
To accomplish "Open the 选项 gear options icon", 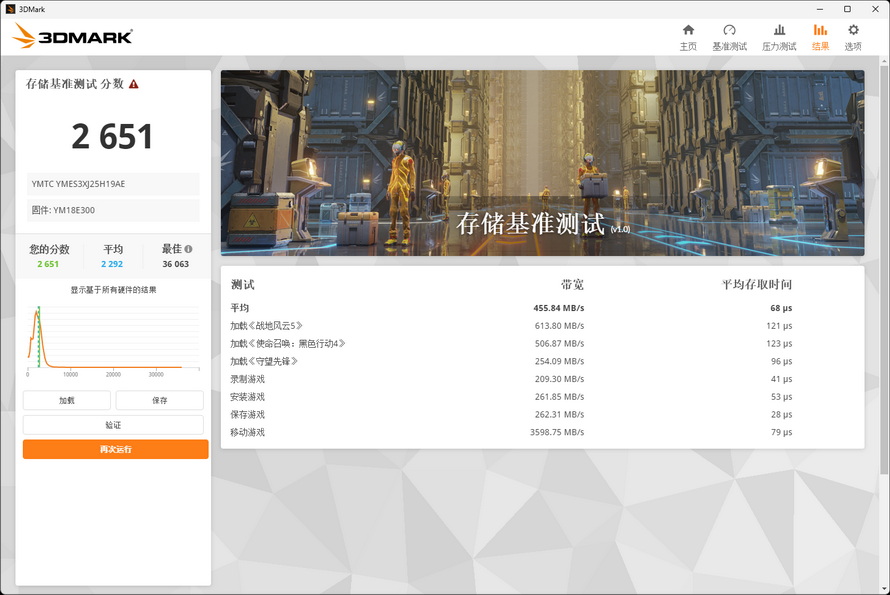I will pos(853,30).
